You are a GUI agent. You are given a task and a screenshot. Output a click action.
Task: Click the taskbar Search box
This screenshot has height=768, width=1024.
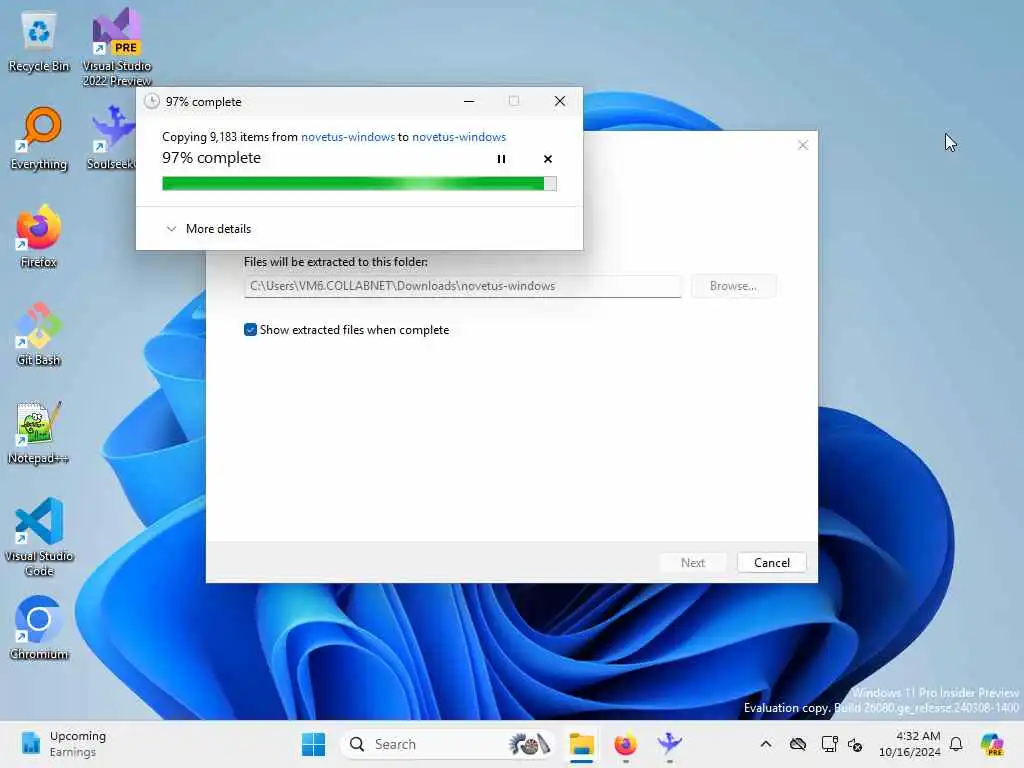(x=448, y=744)
